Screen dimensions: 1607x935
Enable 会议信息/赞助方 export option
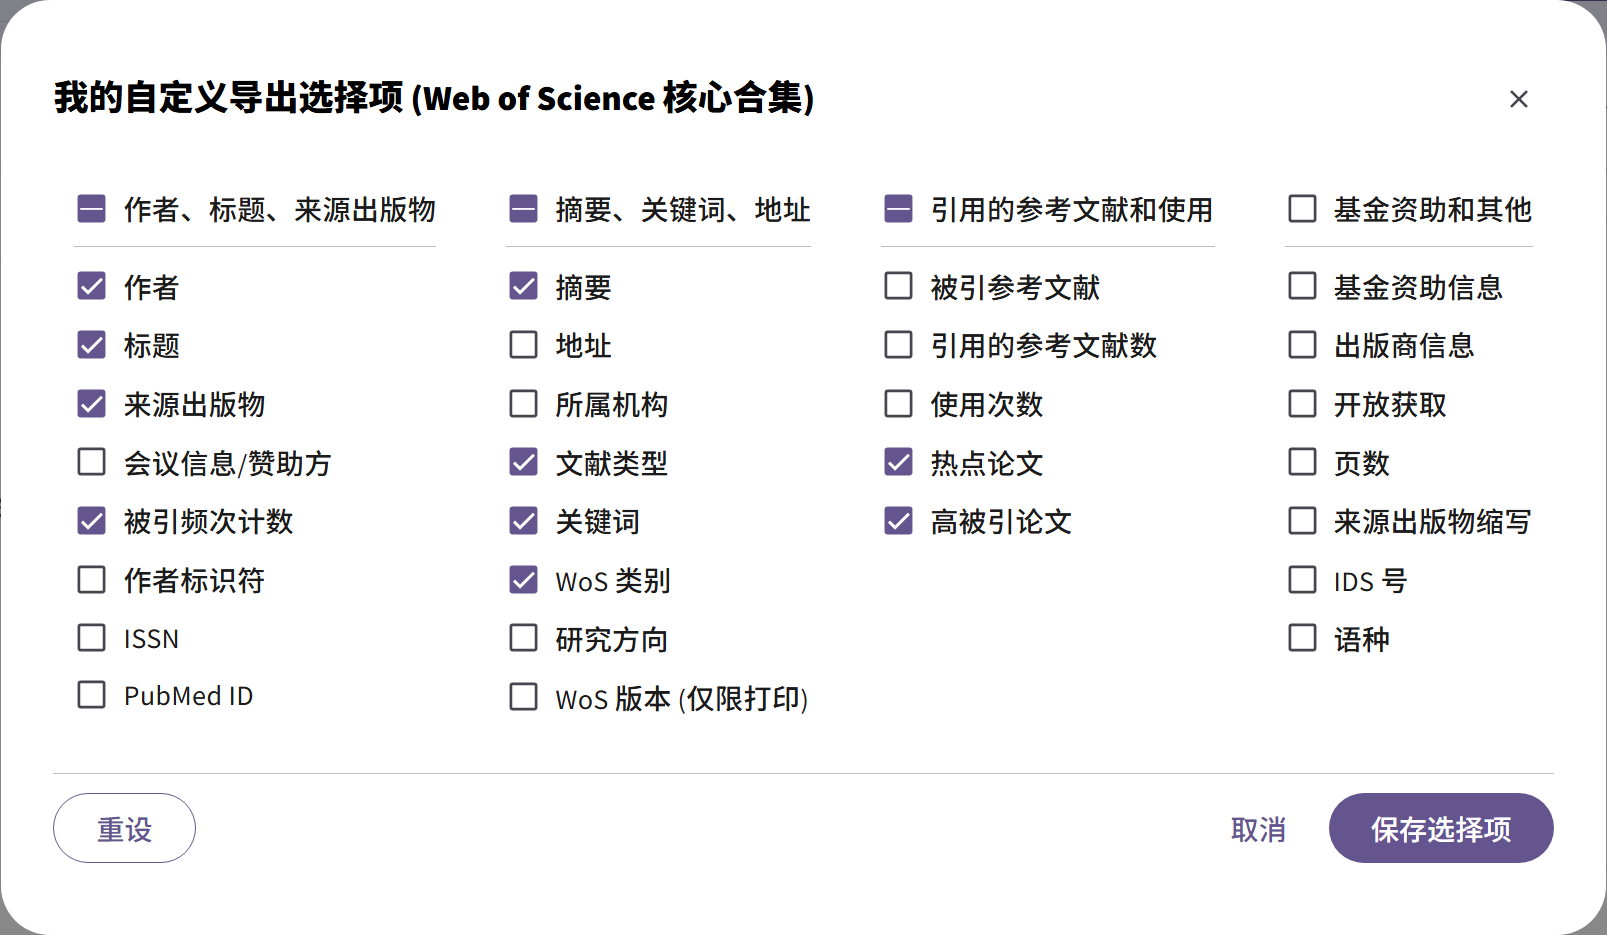click(91, 462)
